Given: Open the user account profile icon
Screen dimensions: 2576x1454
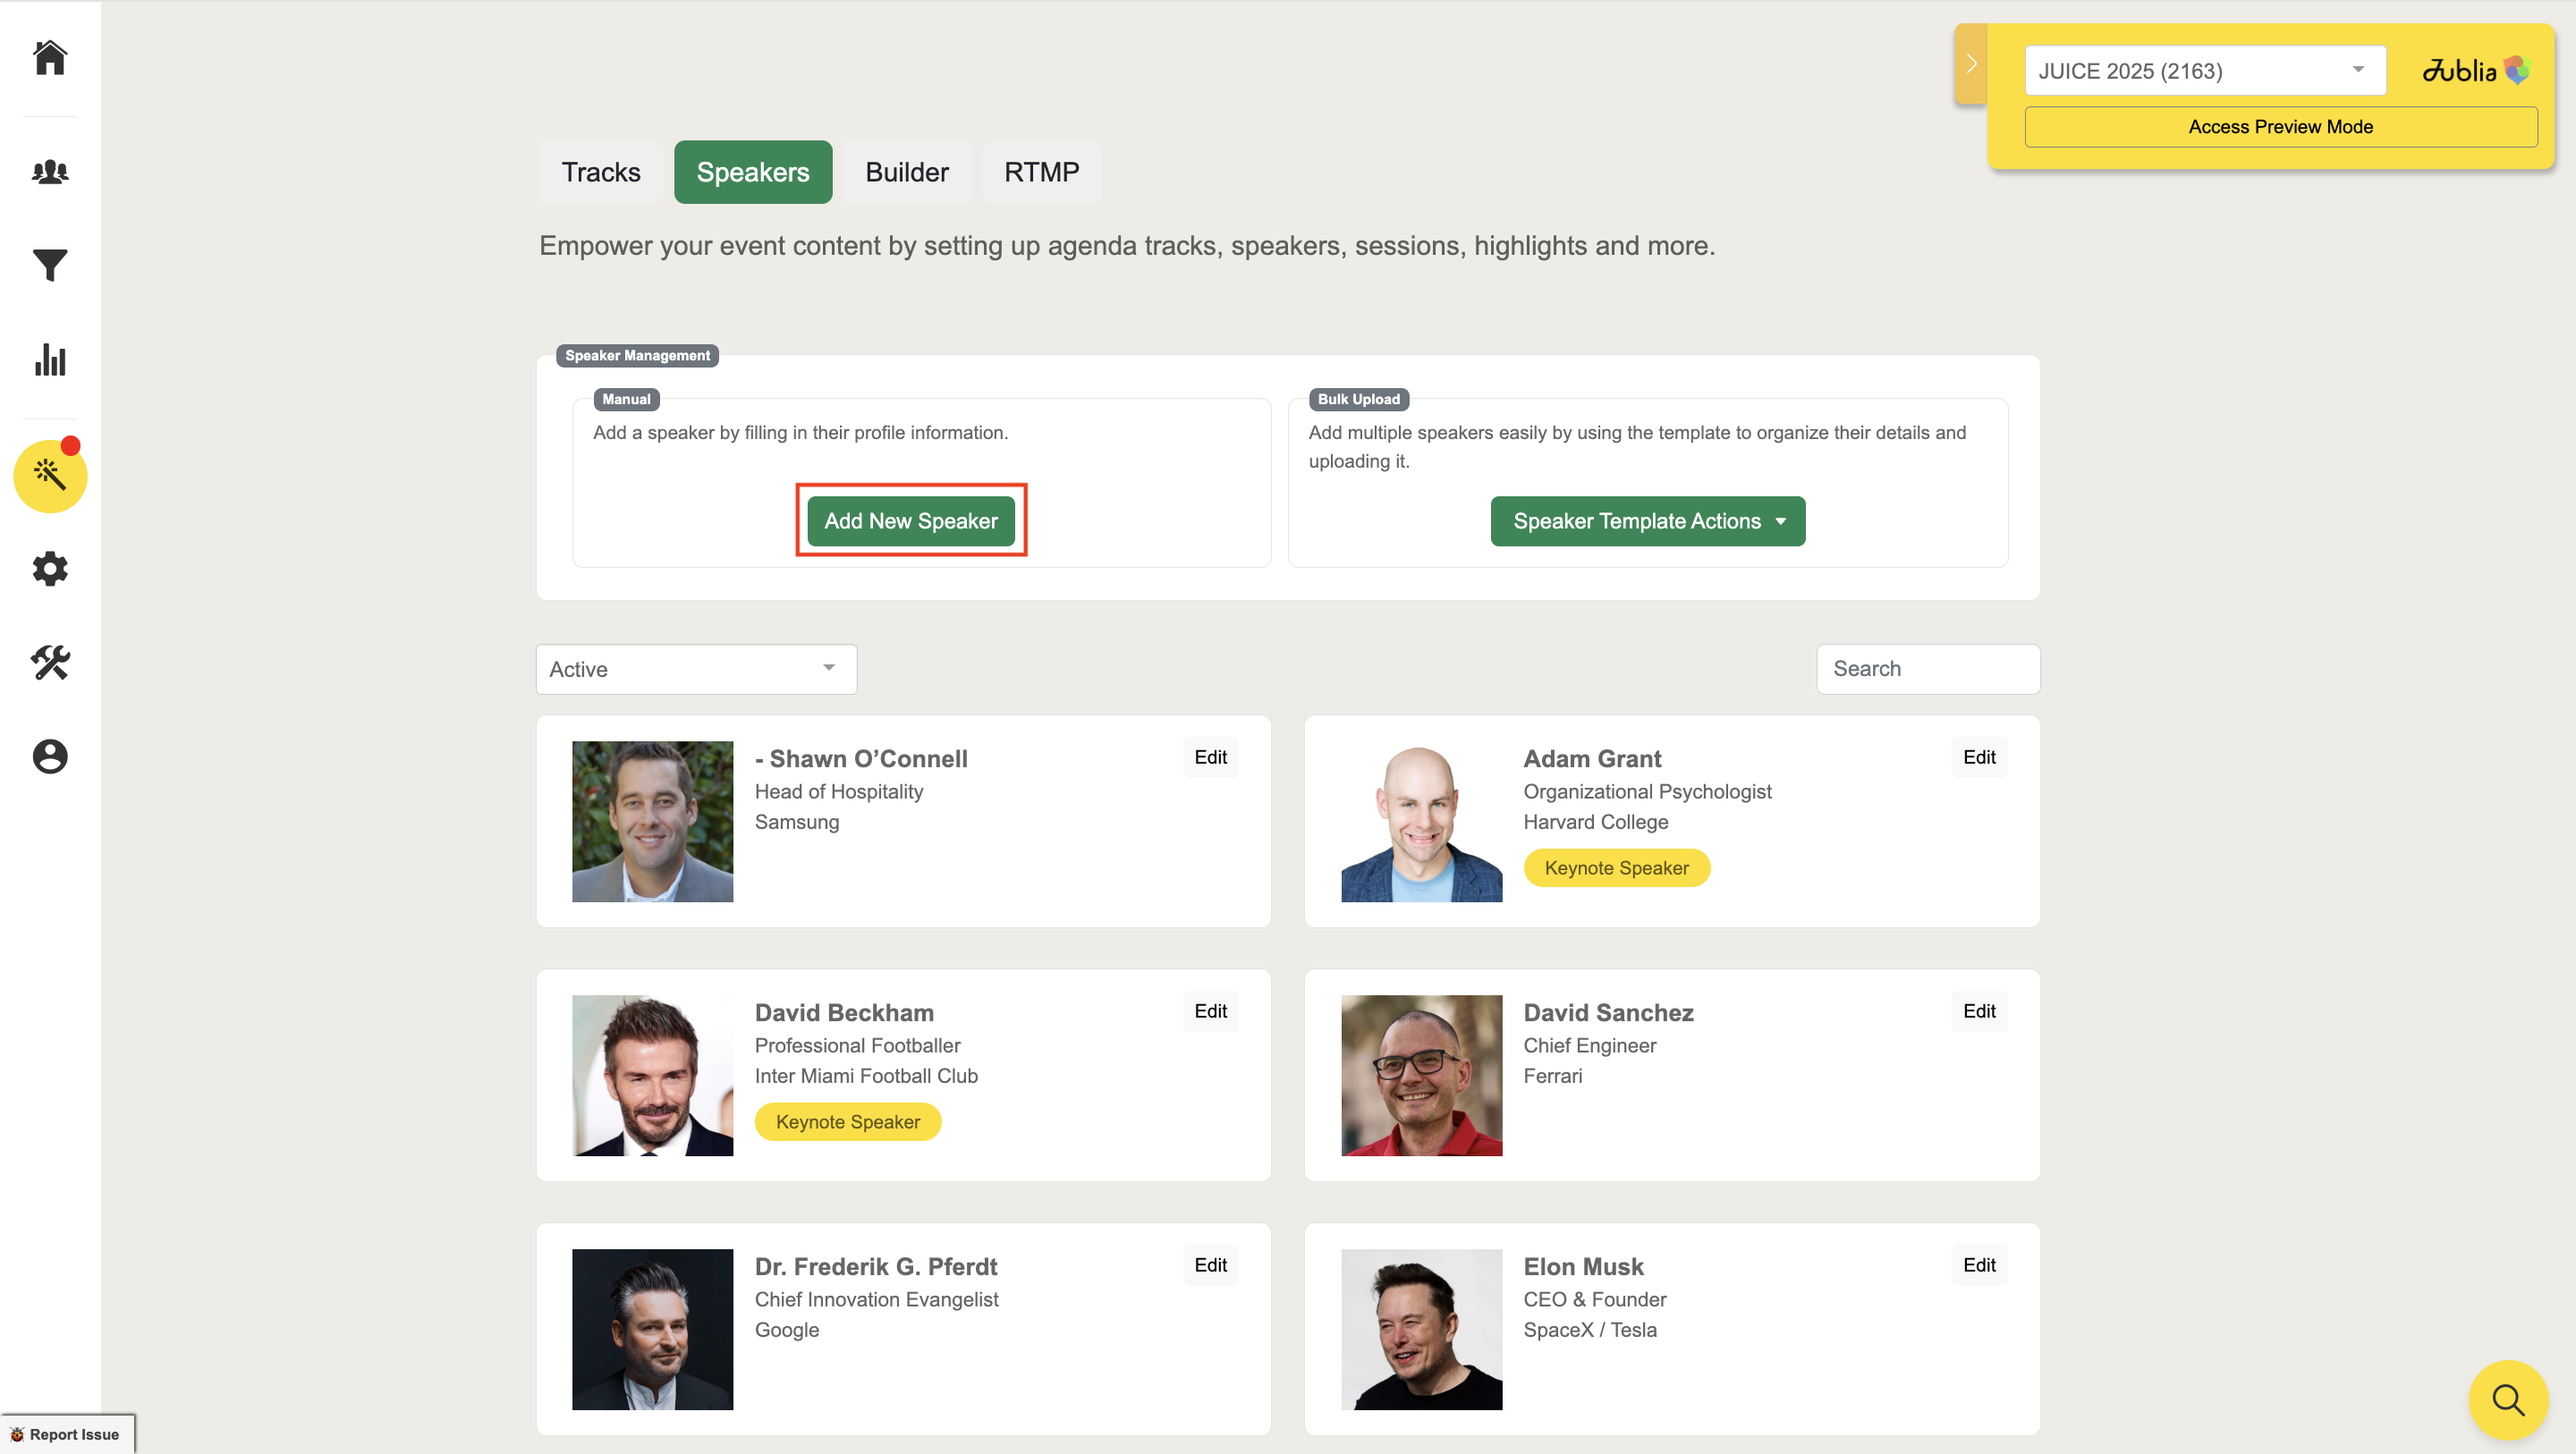Looking at the screenshot, I should (50, 756).
